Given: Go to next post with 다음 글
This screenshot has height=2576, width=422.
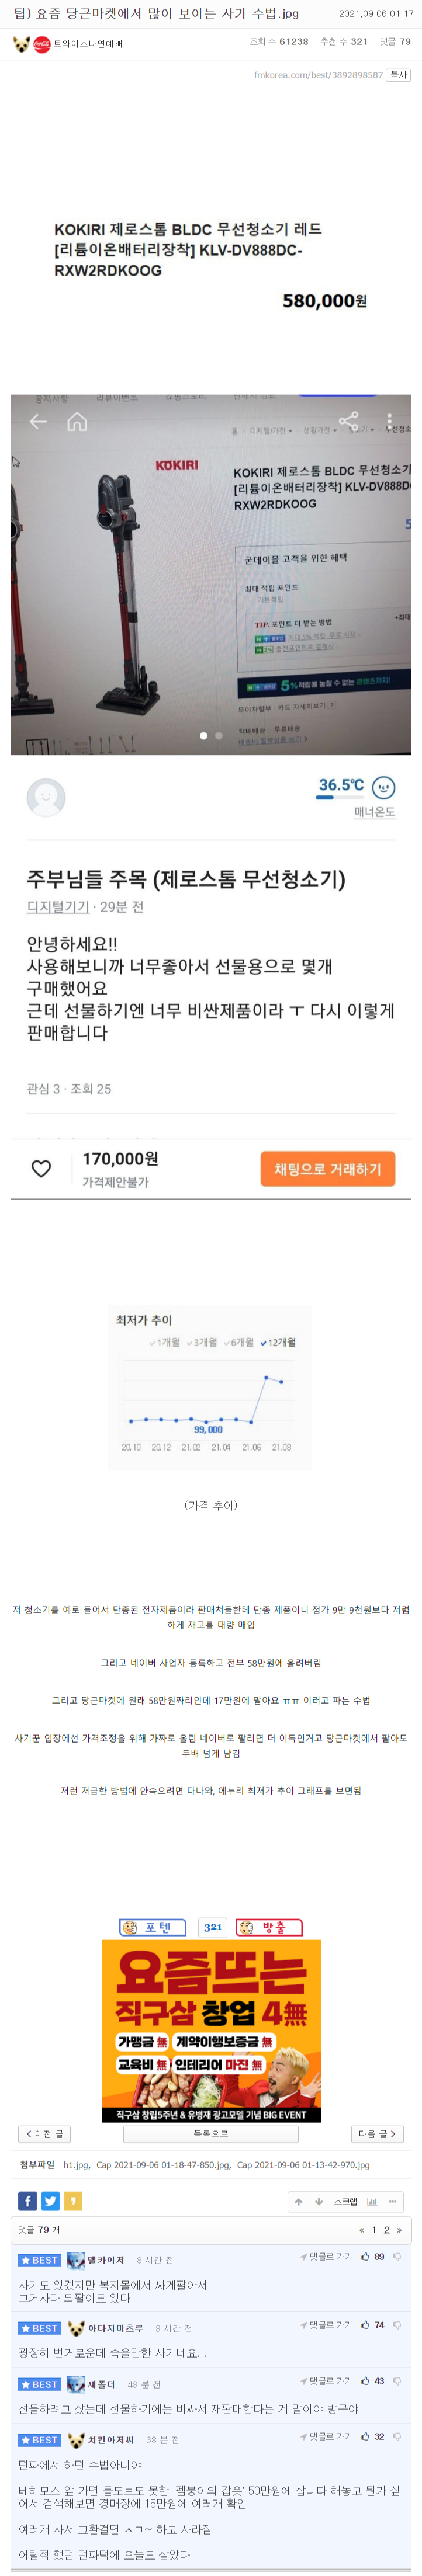Looking at the screenshot, I should click(x=377, y=2133).
